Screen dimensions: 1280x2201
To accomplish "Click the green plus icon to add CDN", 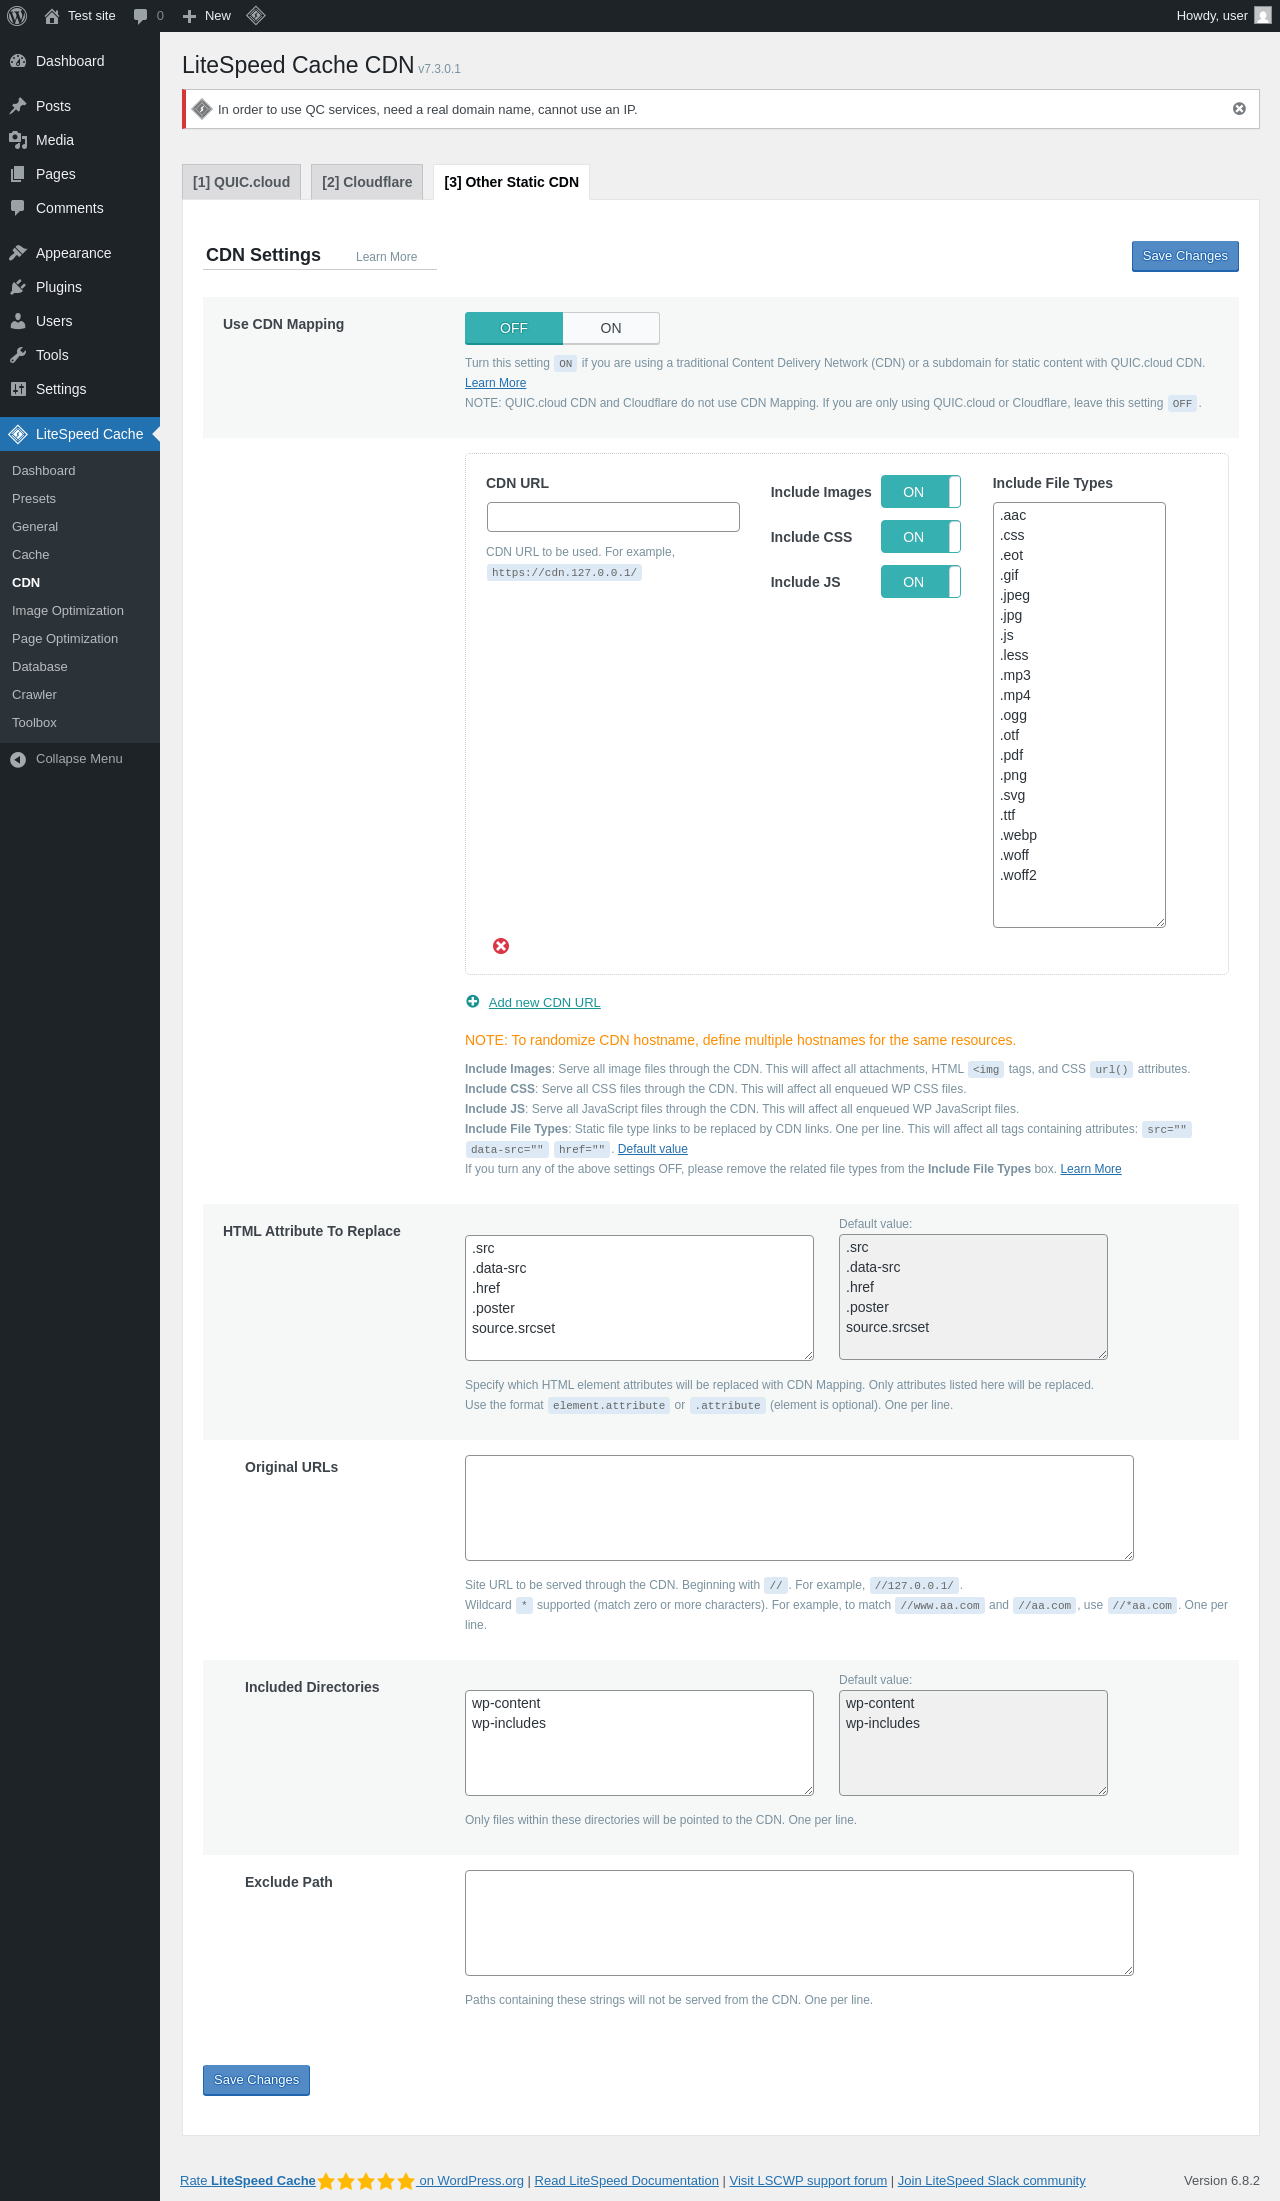I will coord(473,1002).
